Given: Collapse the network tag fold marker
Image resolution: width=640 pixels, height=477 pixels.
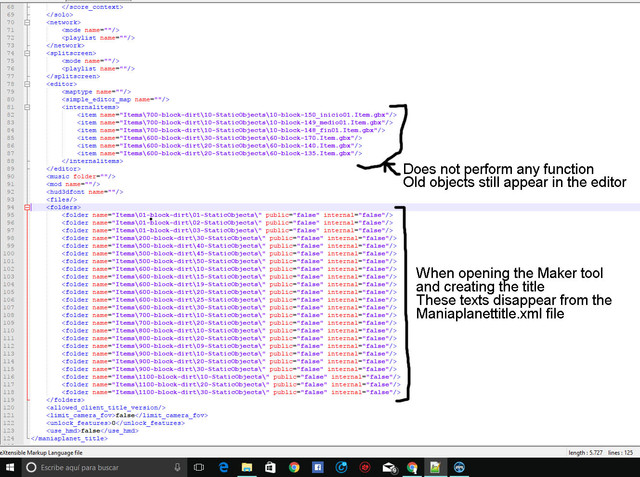Looking at the screenshot, I should [27, 22].
